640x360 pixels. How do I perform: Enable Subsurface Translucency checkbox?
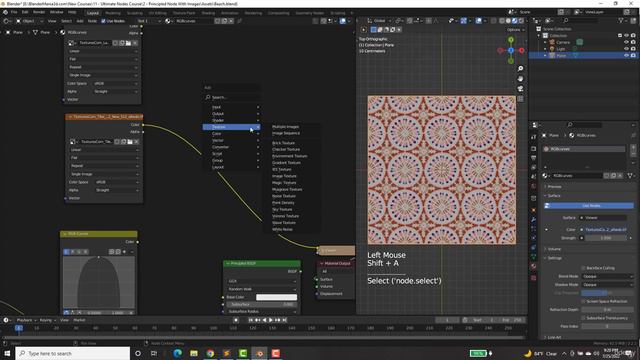(x=583, y=318)
